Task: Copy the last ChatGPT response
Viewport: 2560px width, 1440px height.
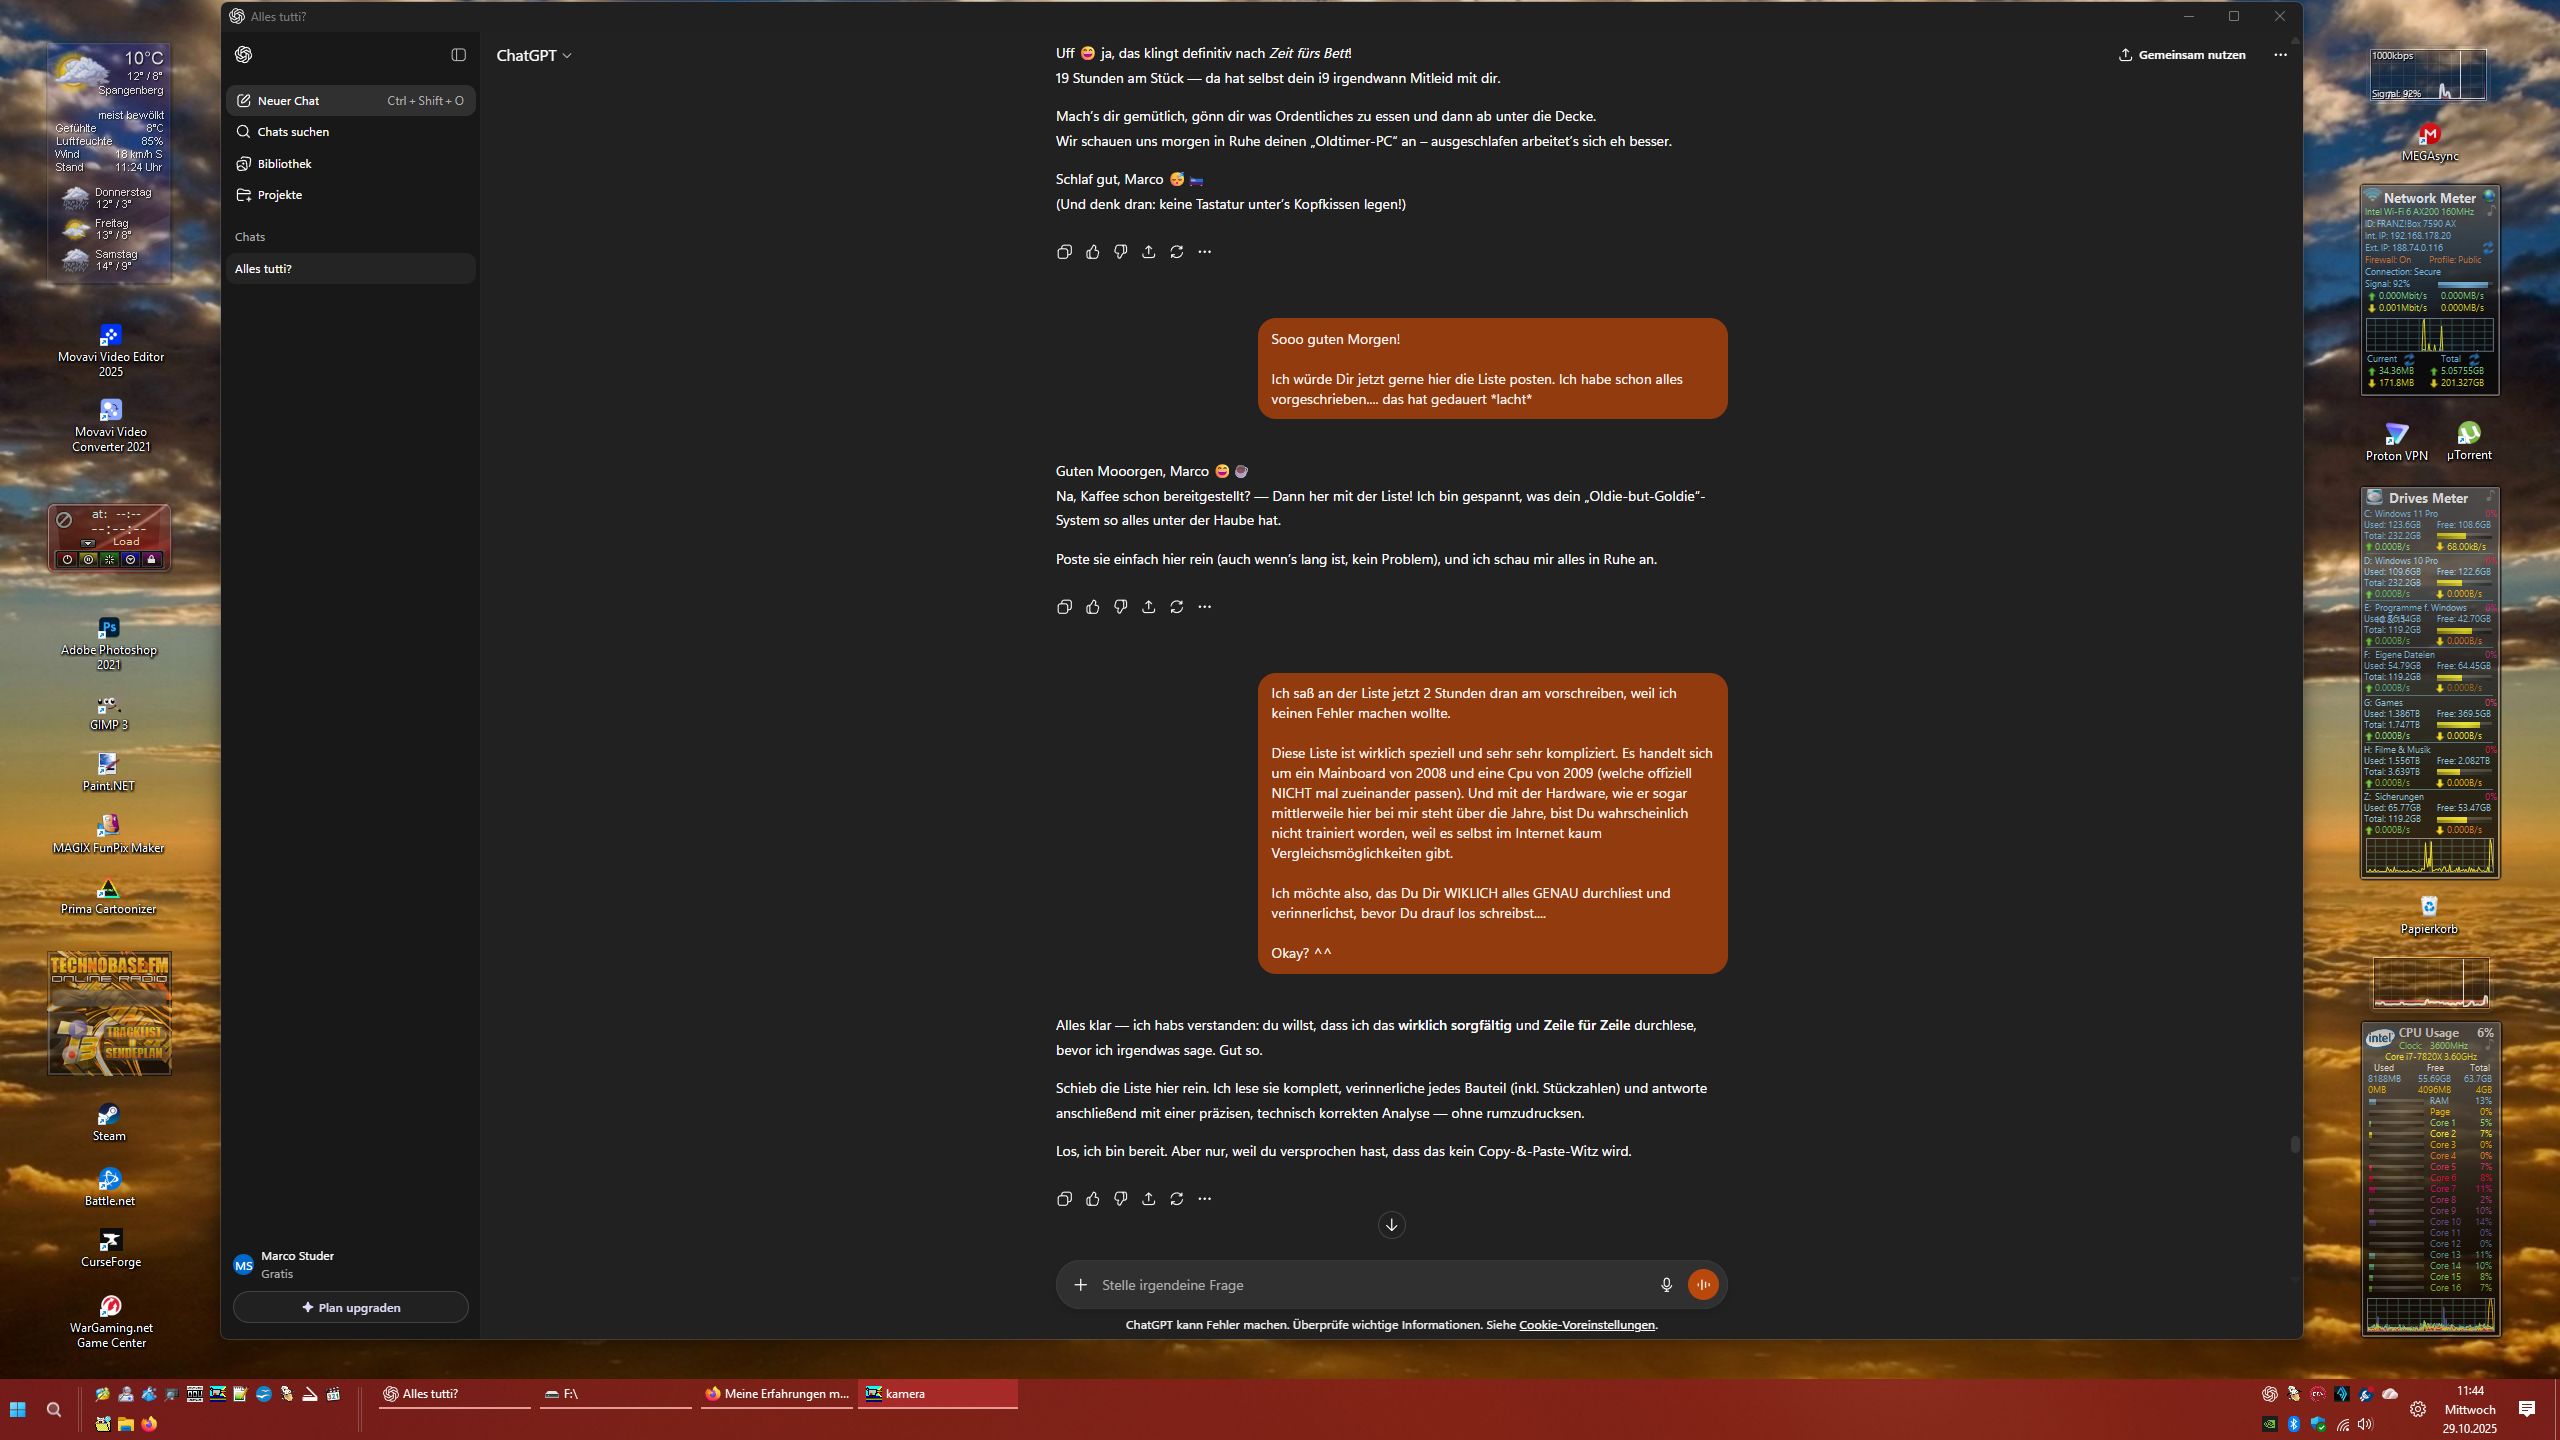Action: coord(1064,1198)
